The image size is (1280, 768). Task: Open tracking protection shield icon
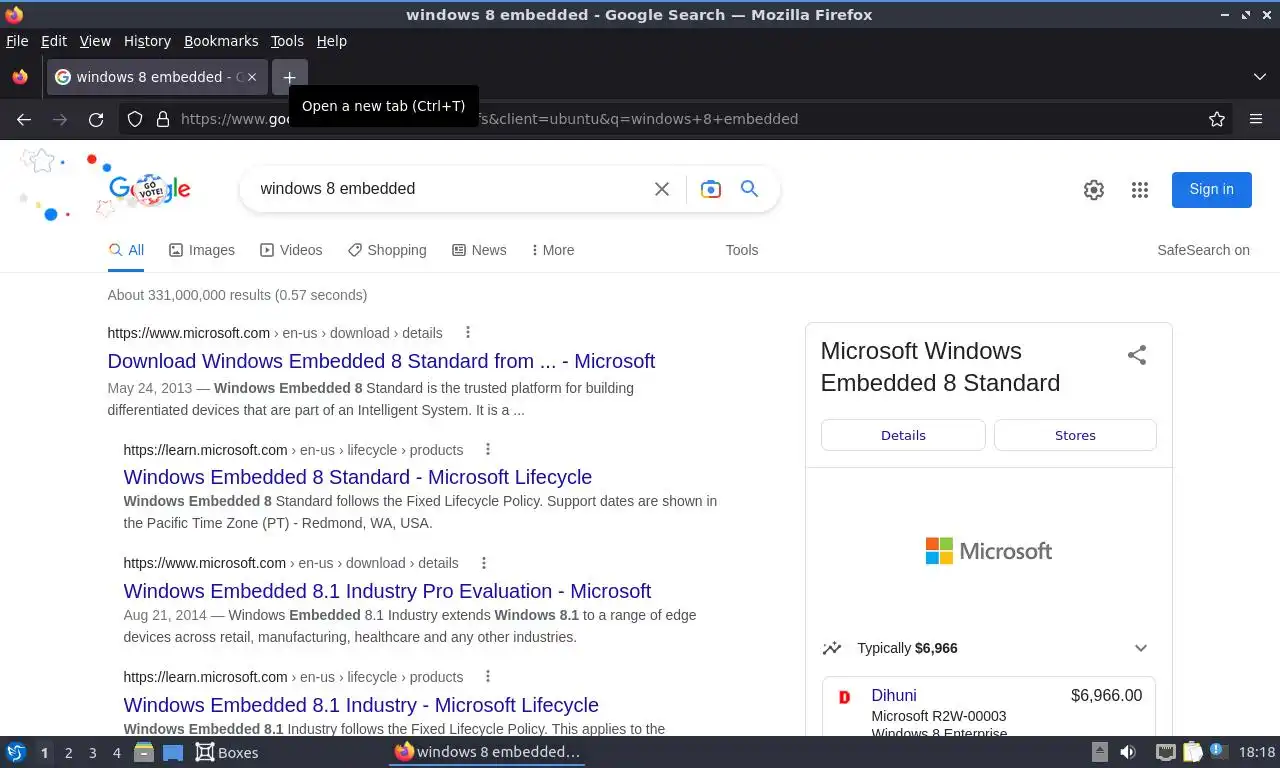tap(135, 119)
